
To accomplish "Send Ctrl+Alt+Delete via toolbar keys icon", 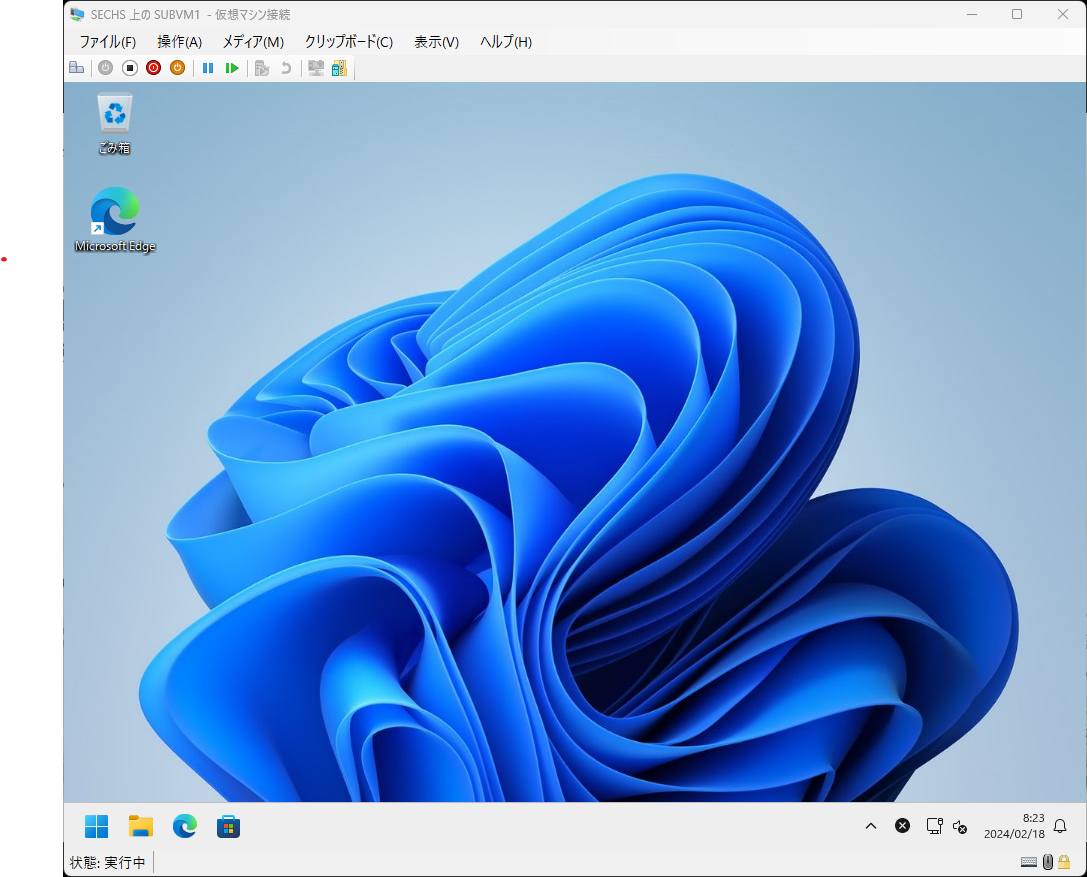I will tap(77, 68).
